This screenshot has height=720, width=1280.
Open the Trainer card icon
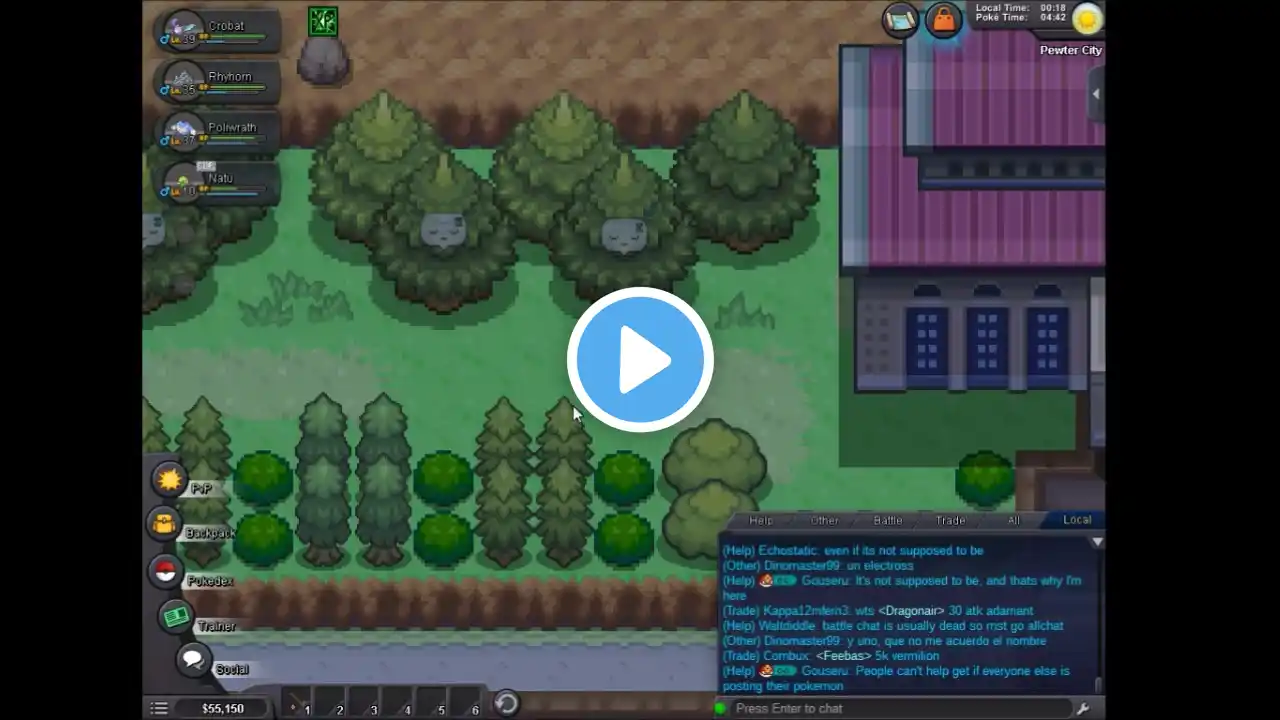pyautogui.click(x=177, y=617)
